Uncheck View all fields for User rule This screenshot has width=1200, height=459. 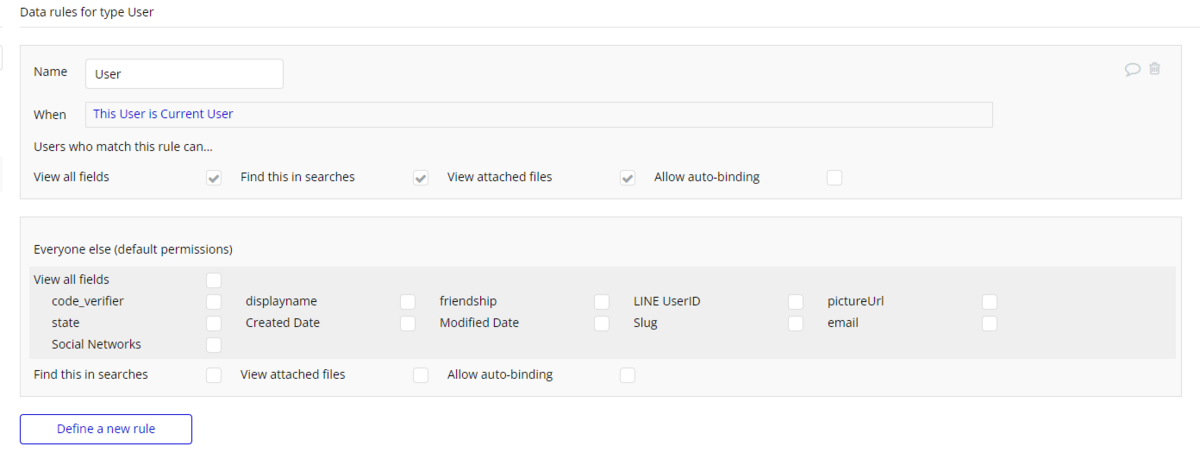pos(214,178)
